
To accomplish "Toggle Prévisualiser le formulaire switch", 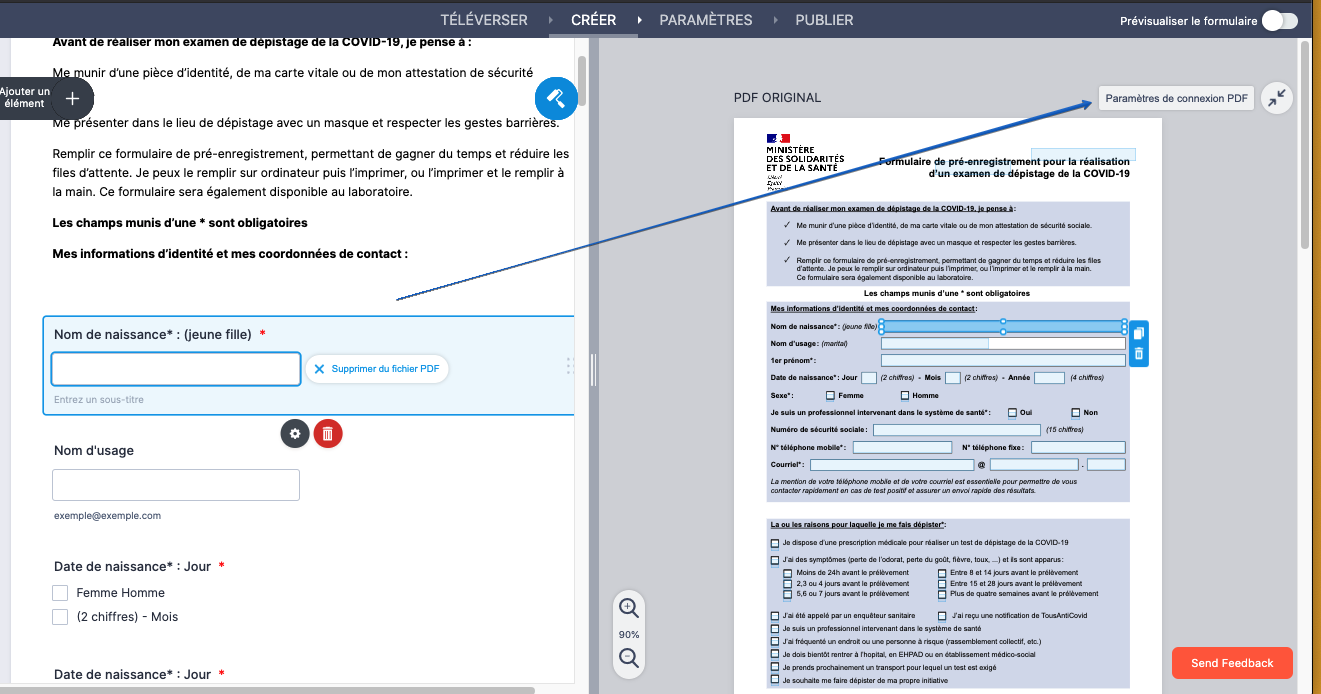I will pos(1279,20).
